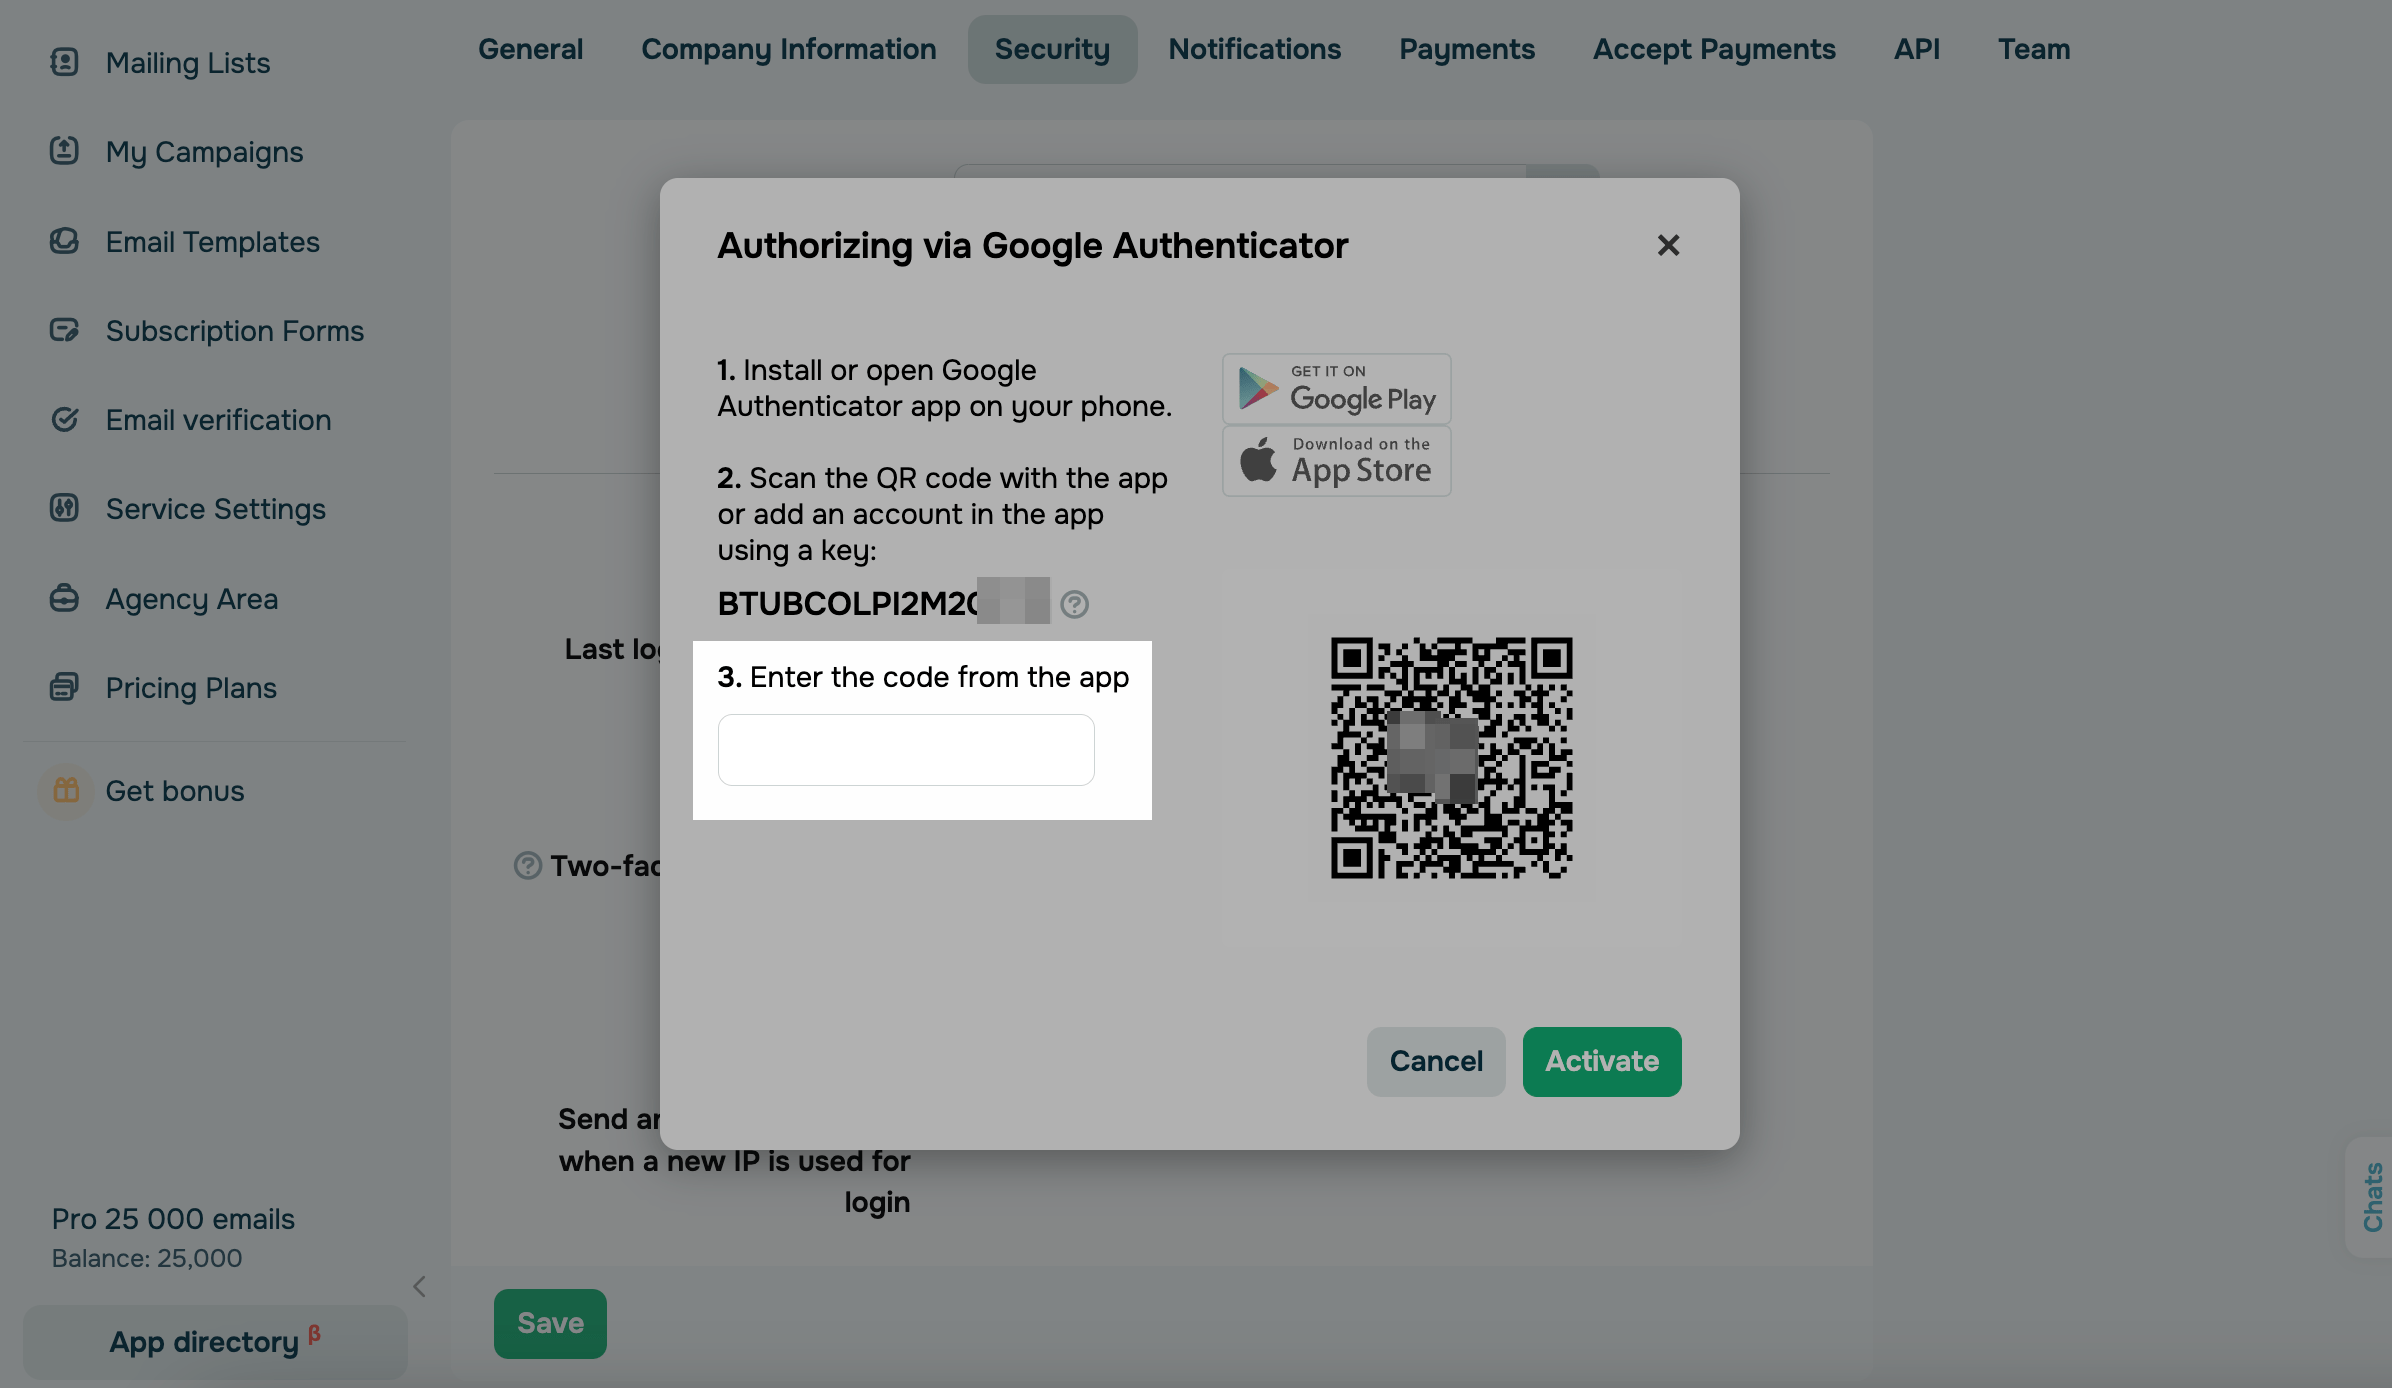Click the authenticator code input field
This screenshot has height=1388, width=2392.
(x=906, y=750)
